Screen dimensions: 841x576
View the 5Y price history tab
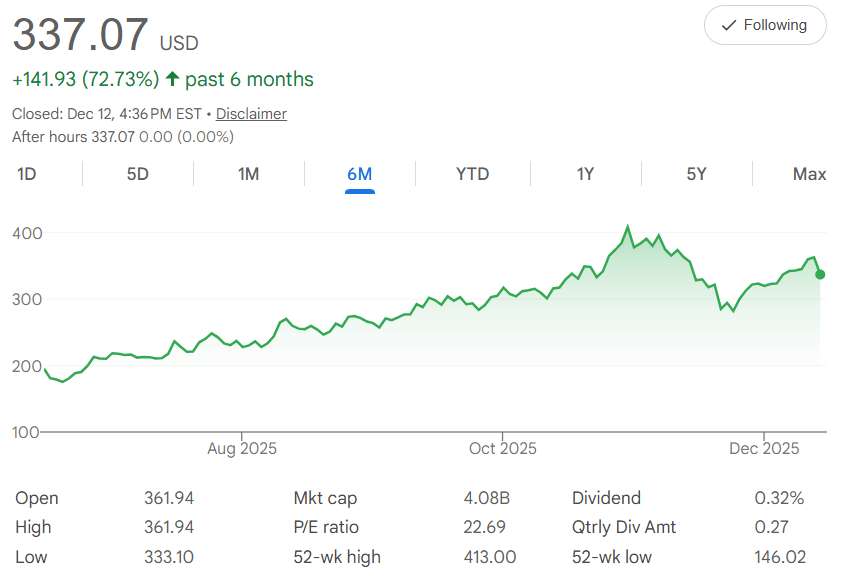[696, 174]
